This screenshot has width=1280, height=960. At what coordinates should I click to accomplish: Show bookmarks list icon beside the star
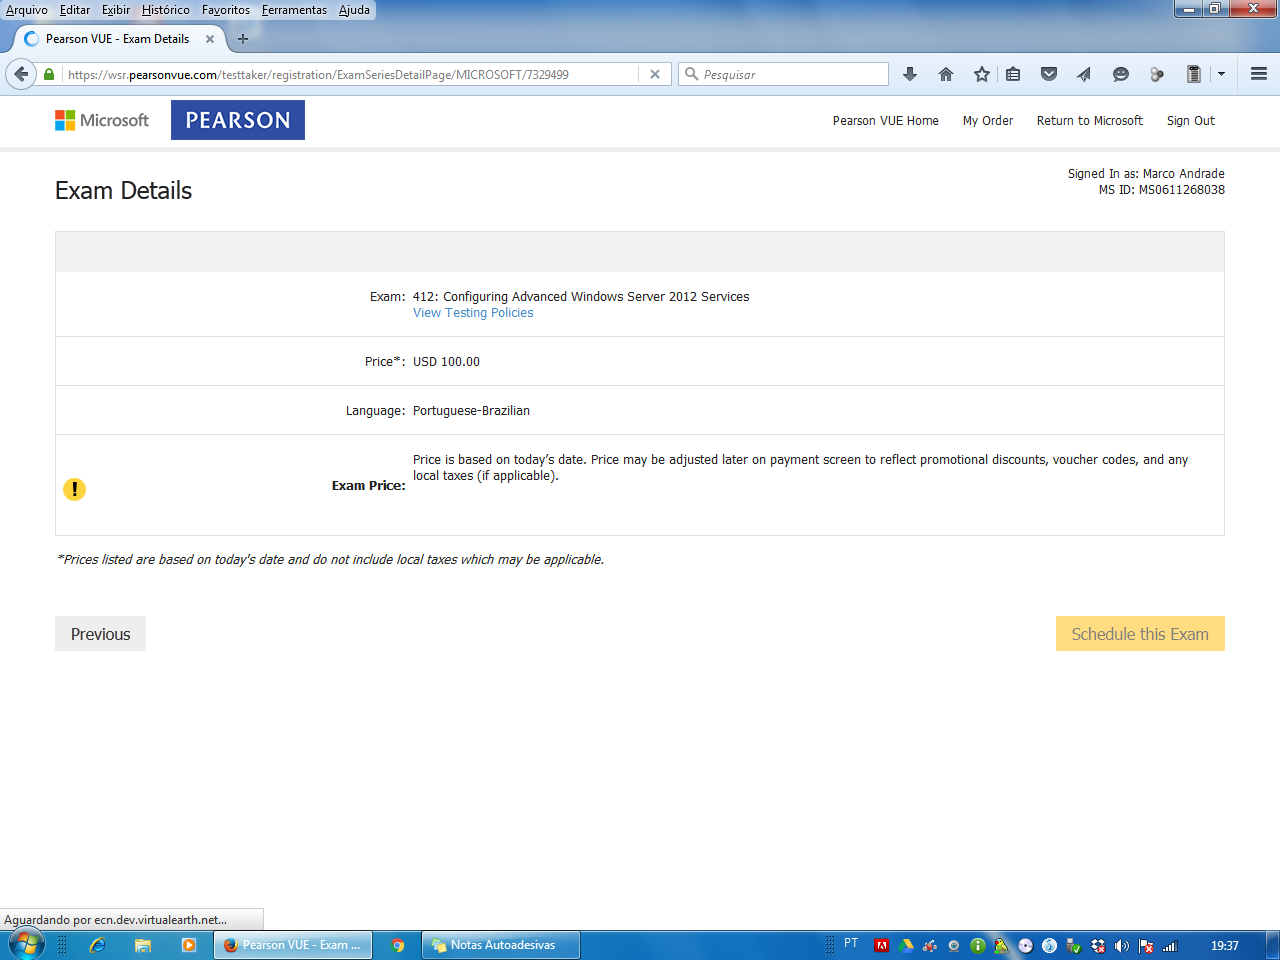(x=1013, y=74)
